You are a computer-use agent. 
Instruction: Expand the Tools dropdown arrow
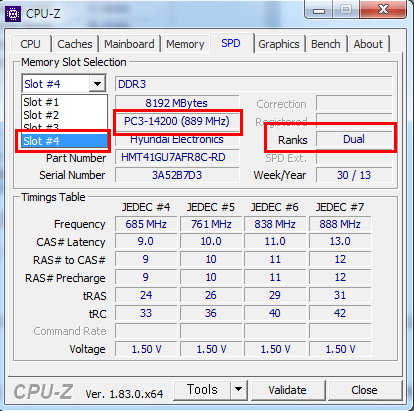point(239,389)
